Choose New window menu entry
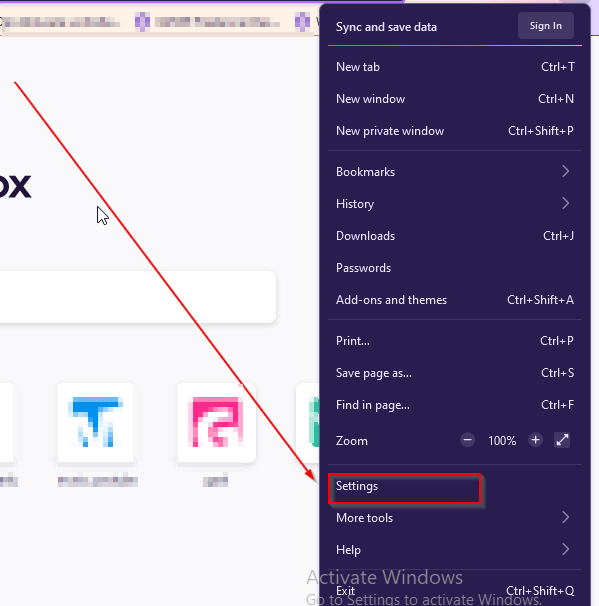The height and width of the screenshot is (606, 599). tap(455, 99)
